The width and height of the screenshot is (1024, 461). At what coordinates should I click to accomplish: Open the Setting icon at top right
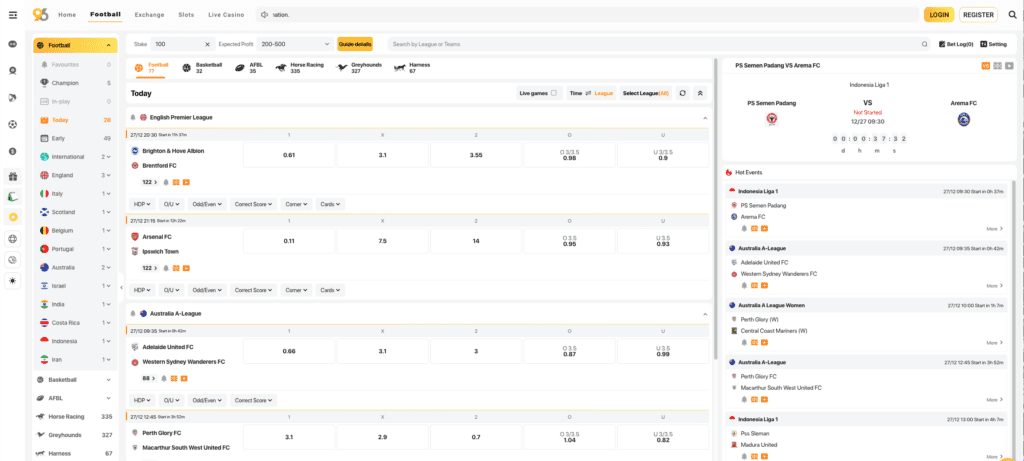click(984, 44)
